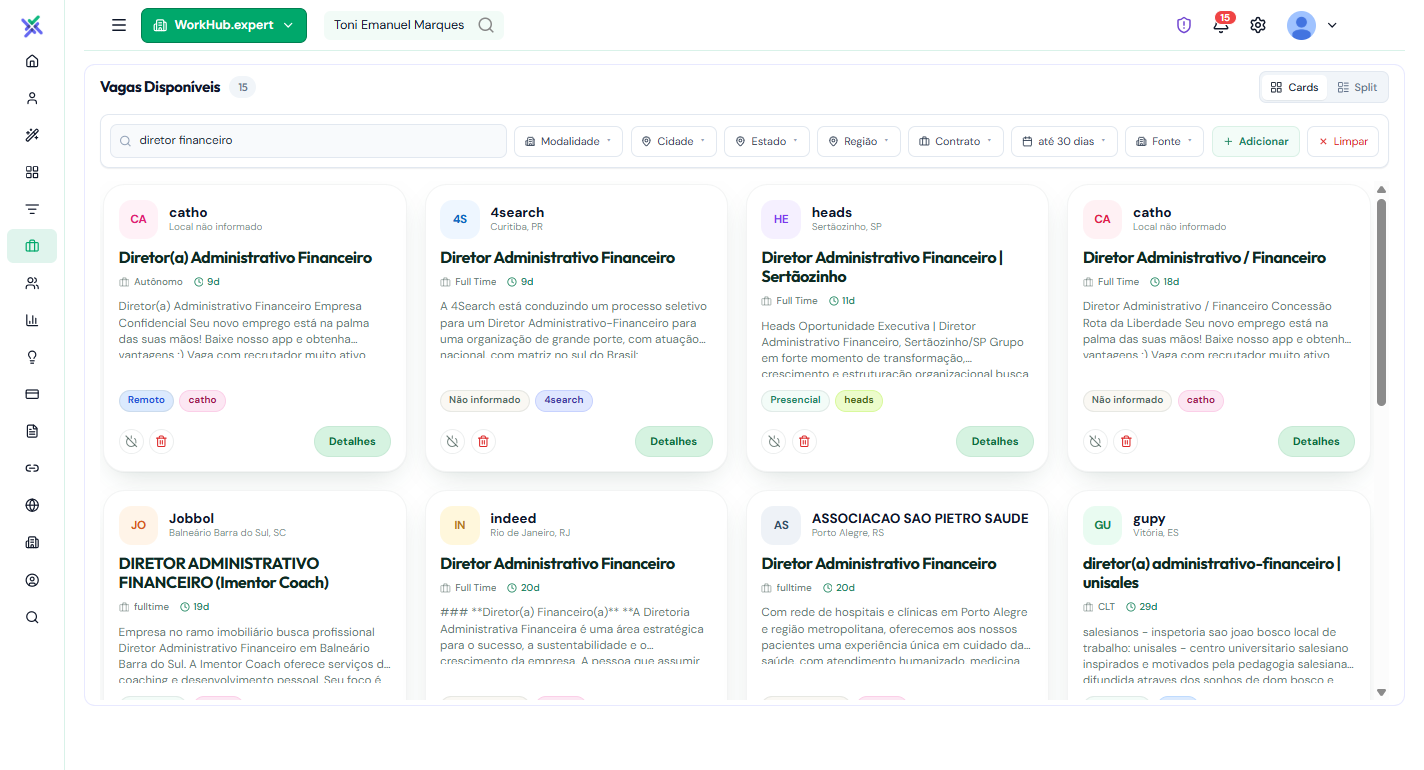This screenshot has width=1424, height=770.
Task: Switch to Split view
Action: [1357, 87]
